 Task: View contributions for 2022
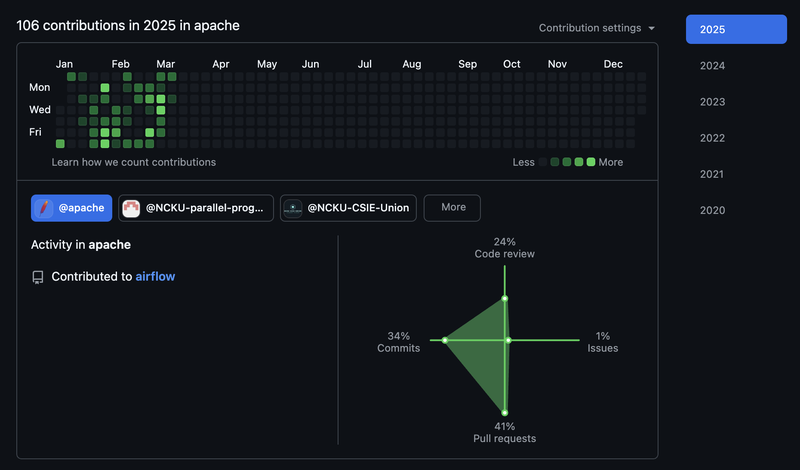click(712, 138)
